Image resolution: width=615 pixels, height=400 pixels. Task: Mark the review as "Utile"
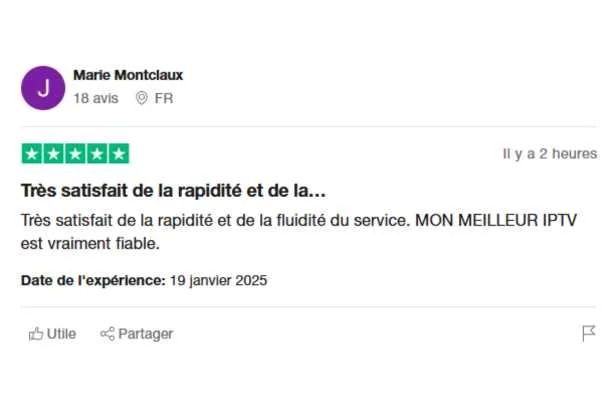[61, 334]
